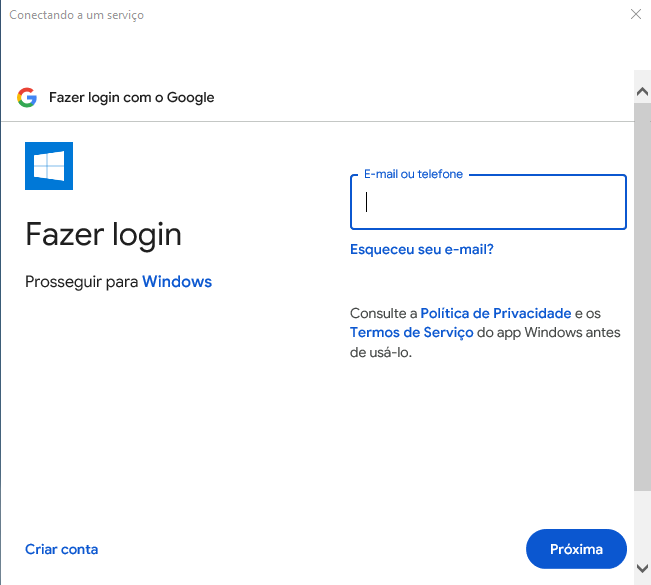The width and height of the screenshot is (651, 585).
Task: Click the Próxima button
Action: pos(576,549)
